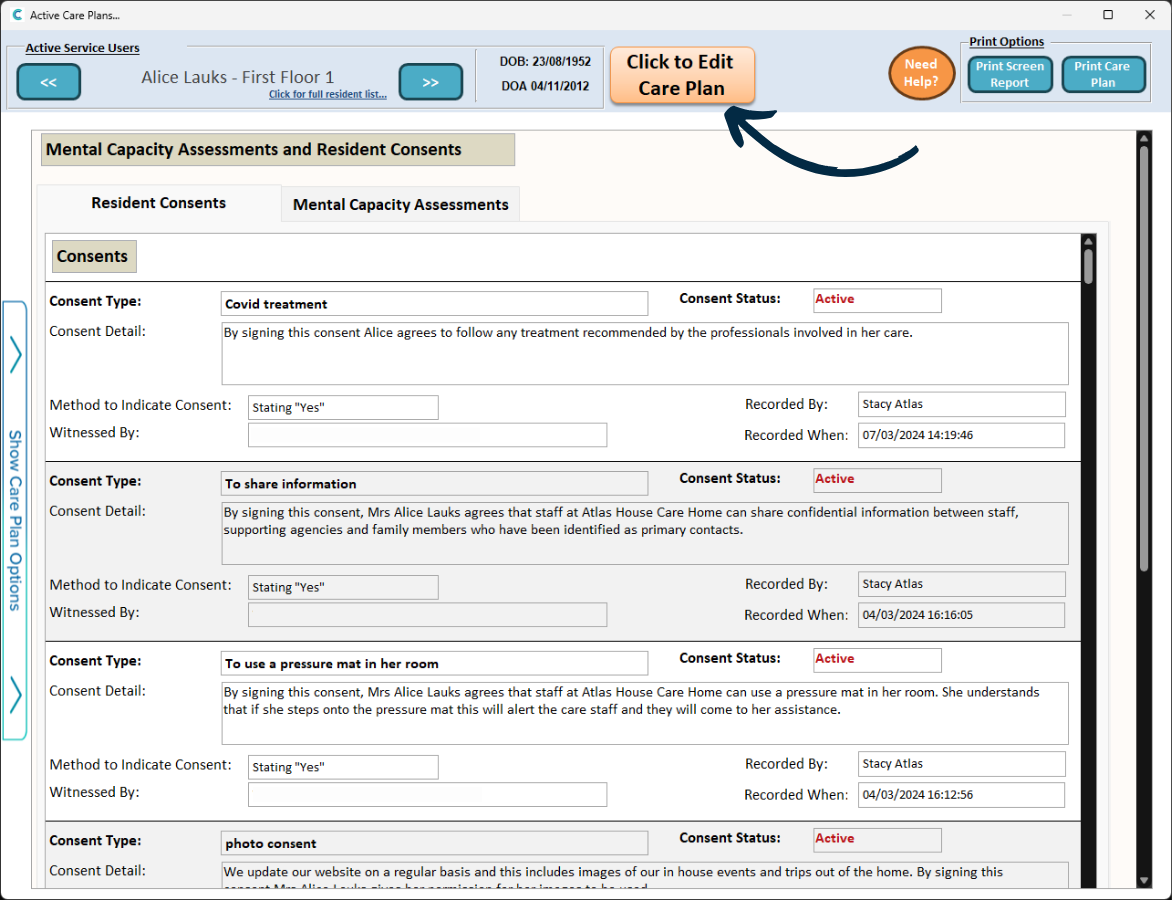Maximize the Active Care Plans window

pos(1108,15)
